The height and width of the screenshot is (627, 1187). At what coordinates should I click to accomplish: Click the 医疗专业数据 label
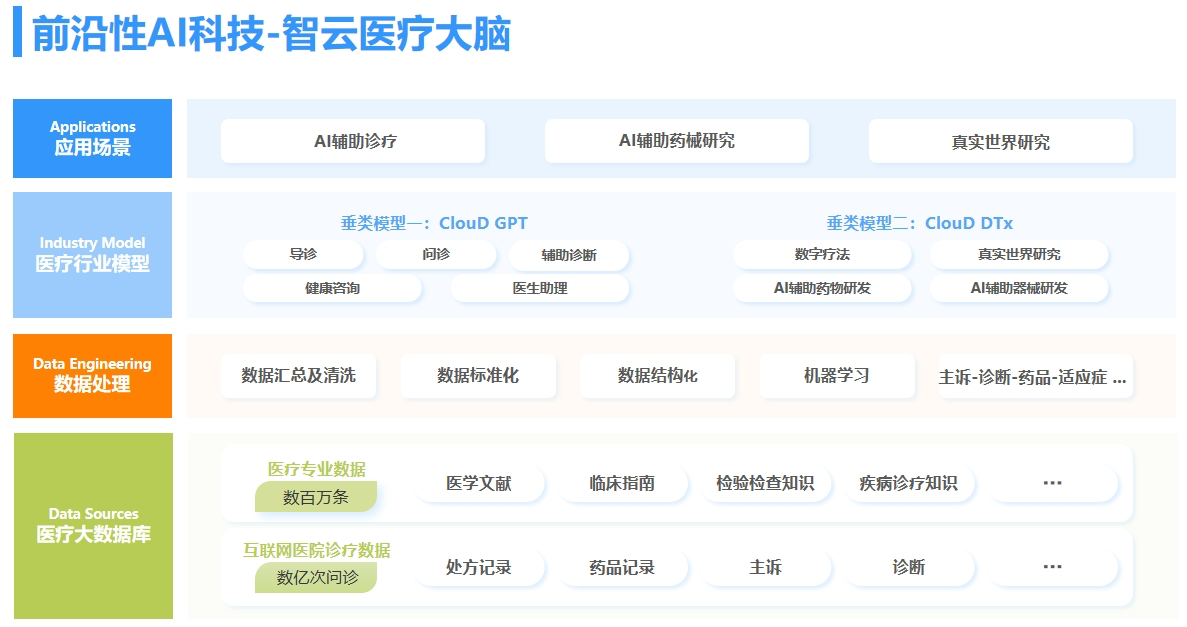click(x=316, y=469)
